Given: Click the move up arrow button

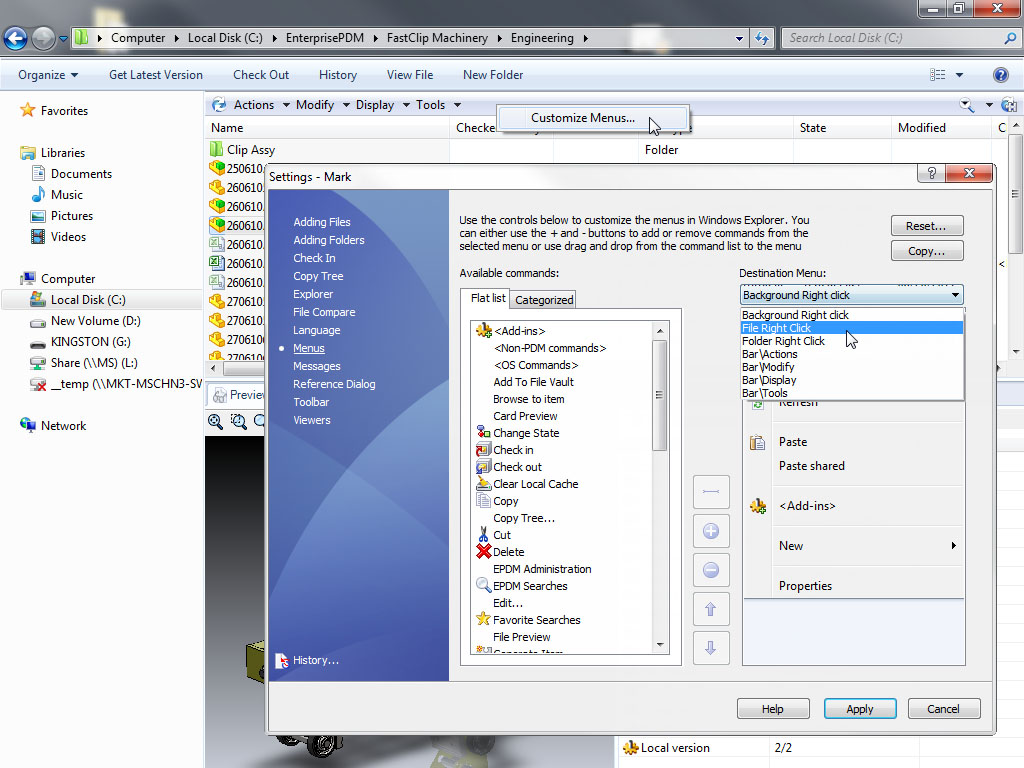Looking at the screenshot, I should (711, 609).
